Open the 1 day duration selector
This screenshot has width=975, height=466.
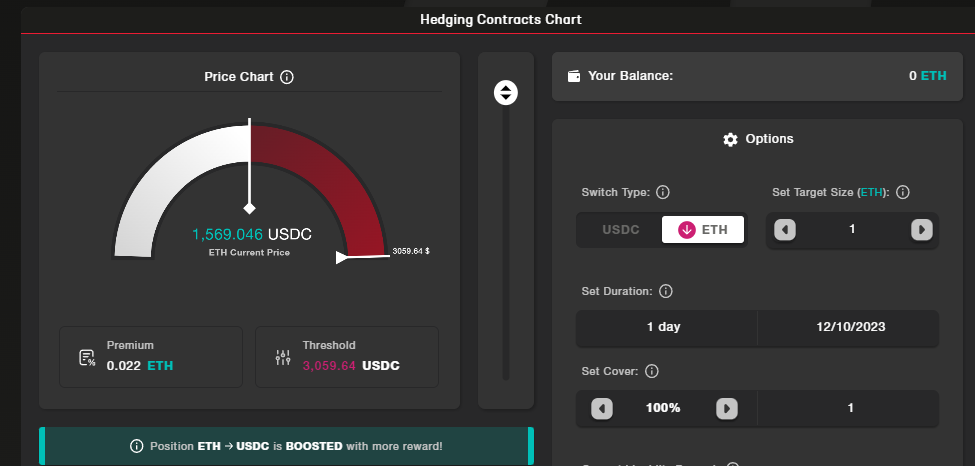point(667,327)
